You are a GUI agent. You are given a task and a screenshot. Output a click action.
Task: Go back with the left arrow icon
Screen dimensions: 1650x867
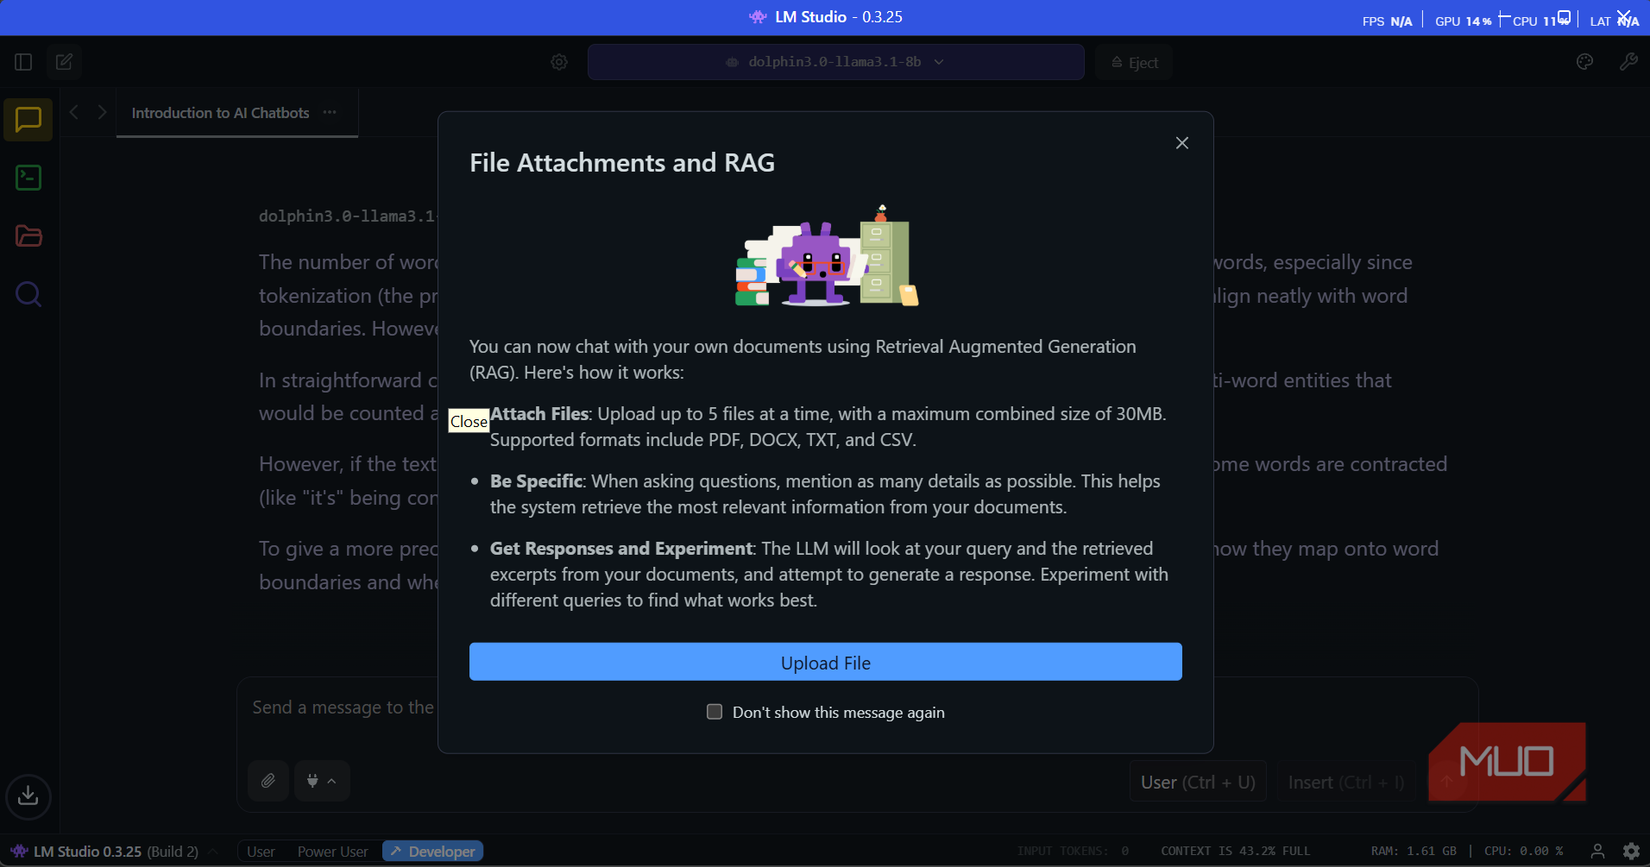click(x=74, y=113)
